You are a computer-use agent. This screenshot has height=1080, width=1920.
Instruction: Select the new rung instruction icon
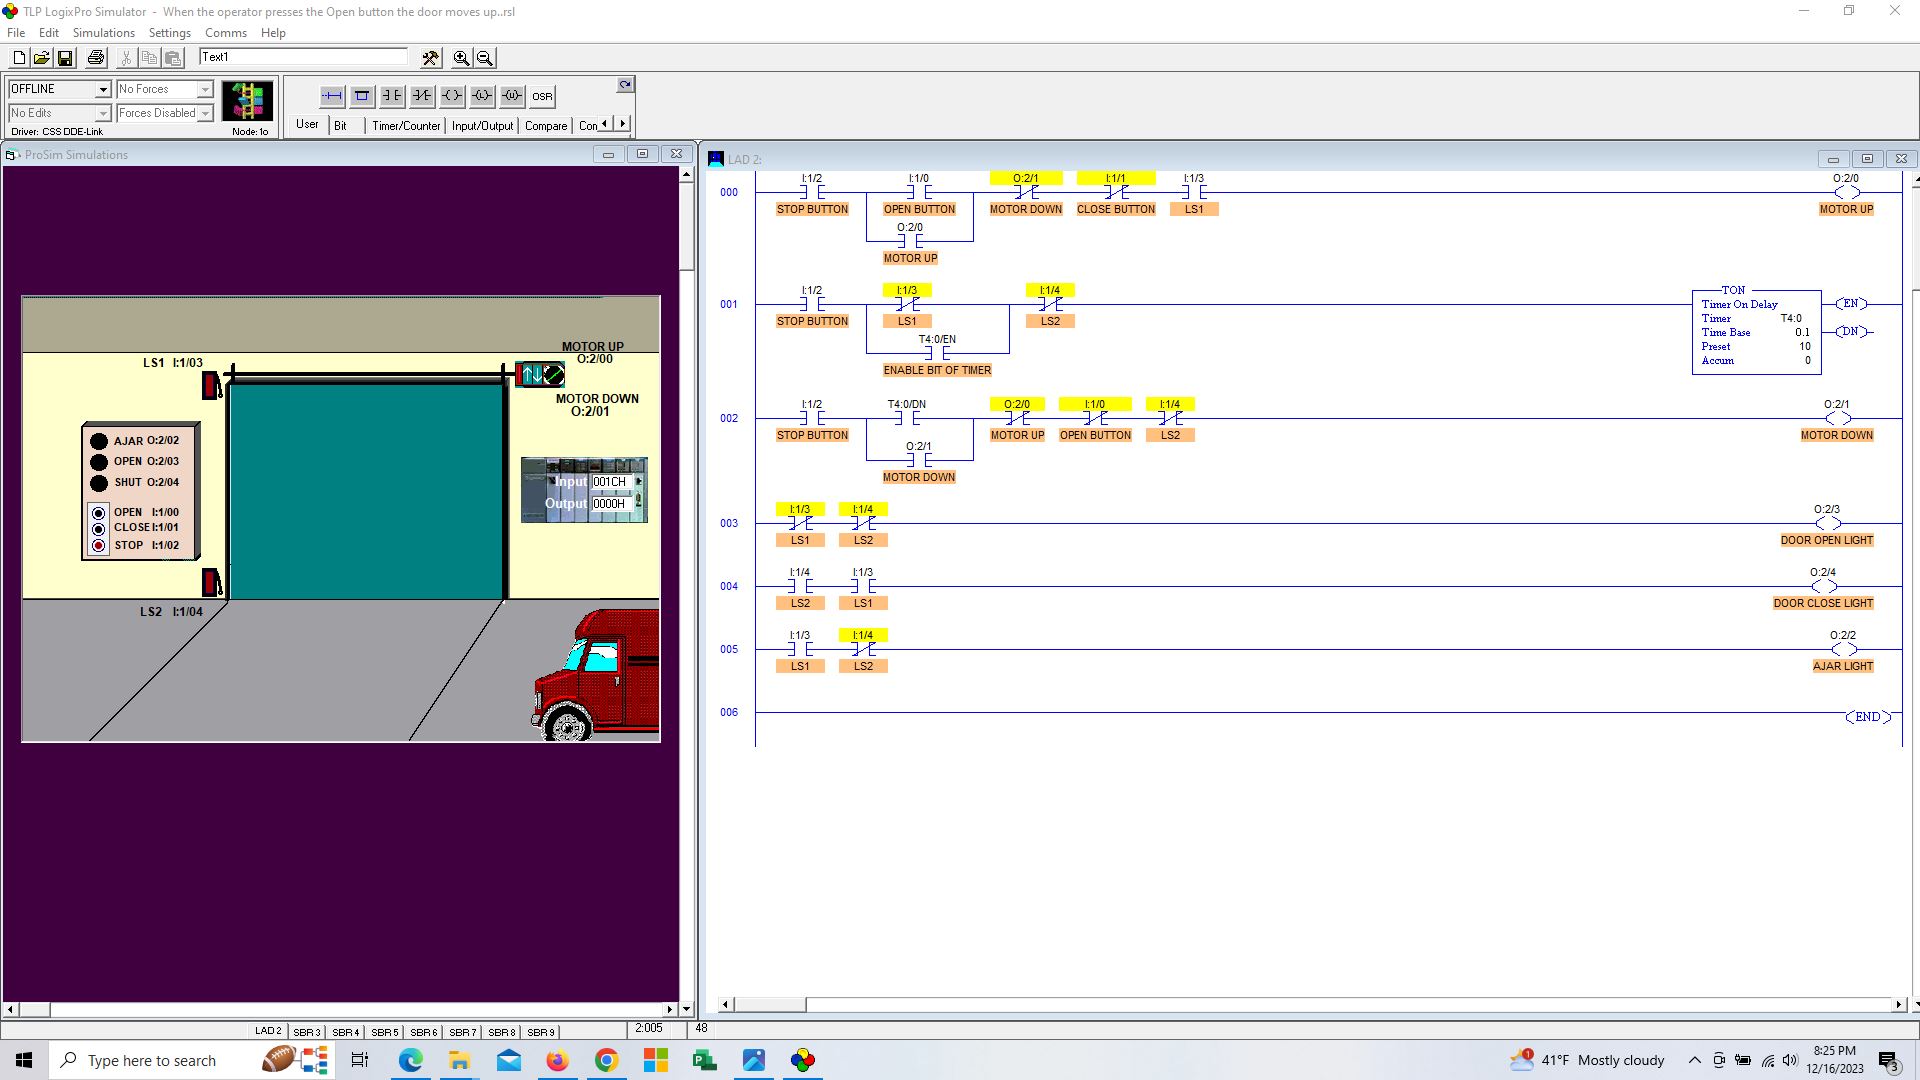[332, 96]
